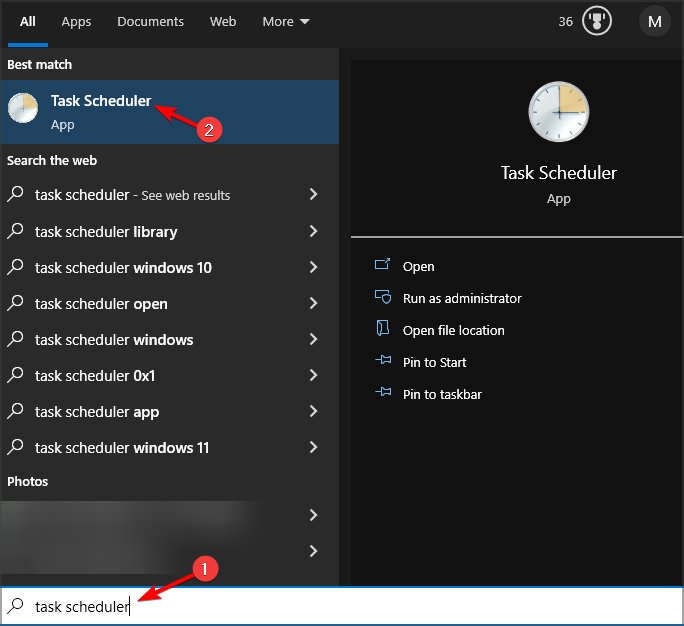
Task: Open the user account avatar labeled M
Action: [x=655, y=21]
